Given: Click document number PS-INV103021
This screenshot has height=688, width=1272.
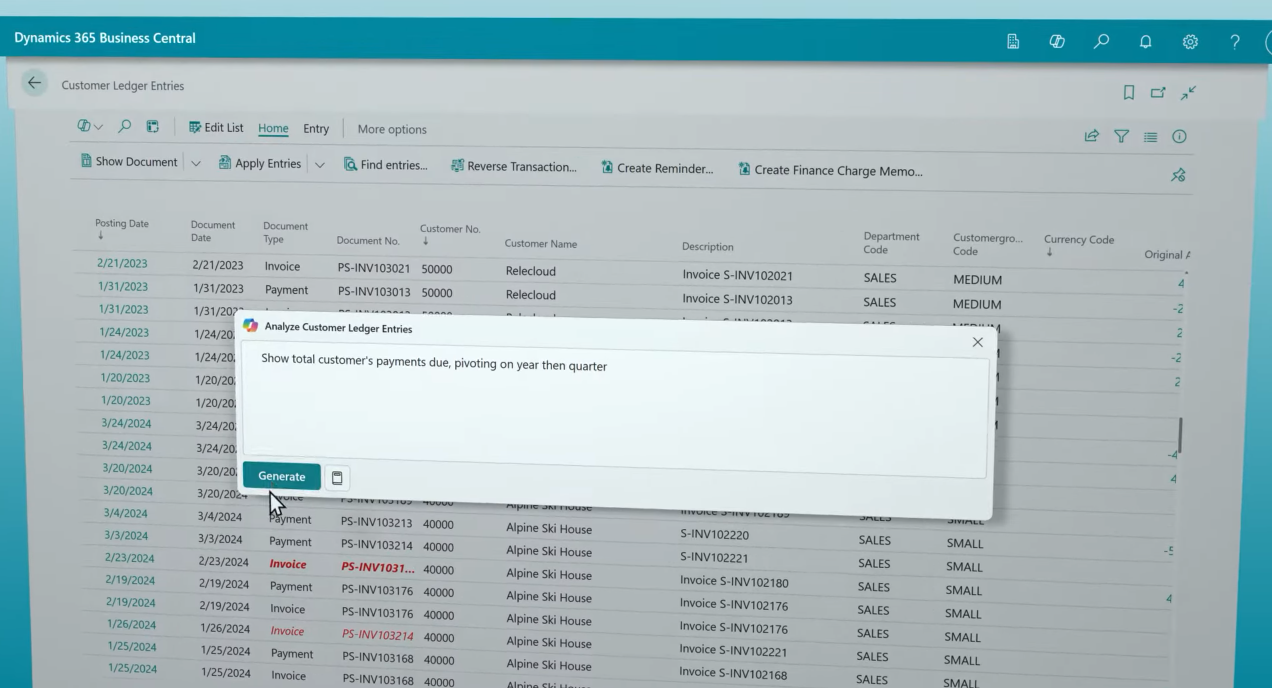Looking at the screenshot, I should pos(375,269).
